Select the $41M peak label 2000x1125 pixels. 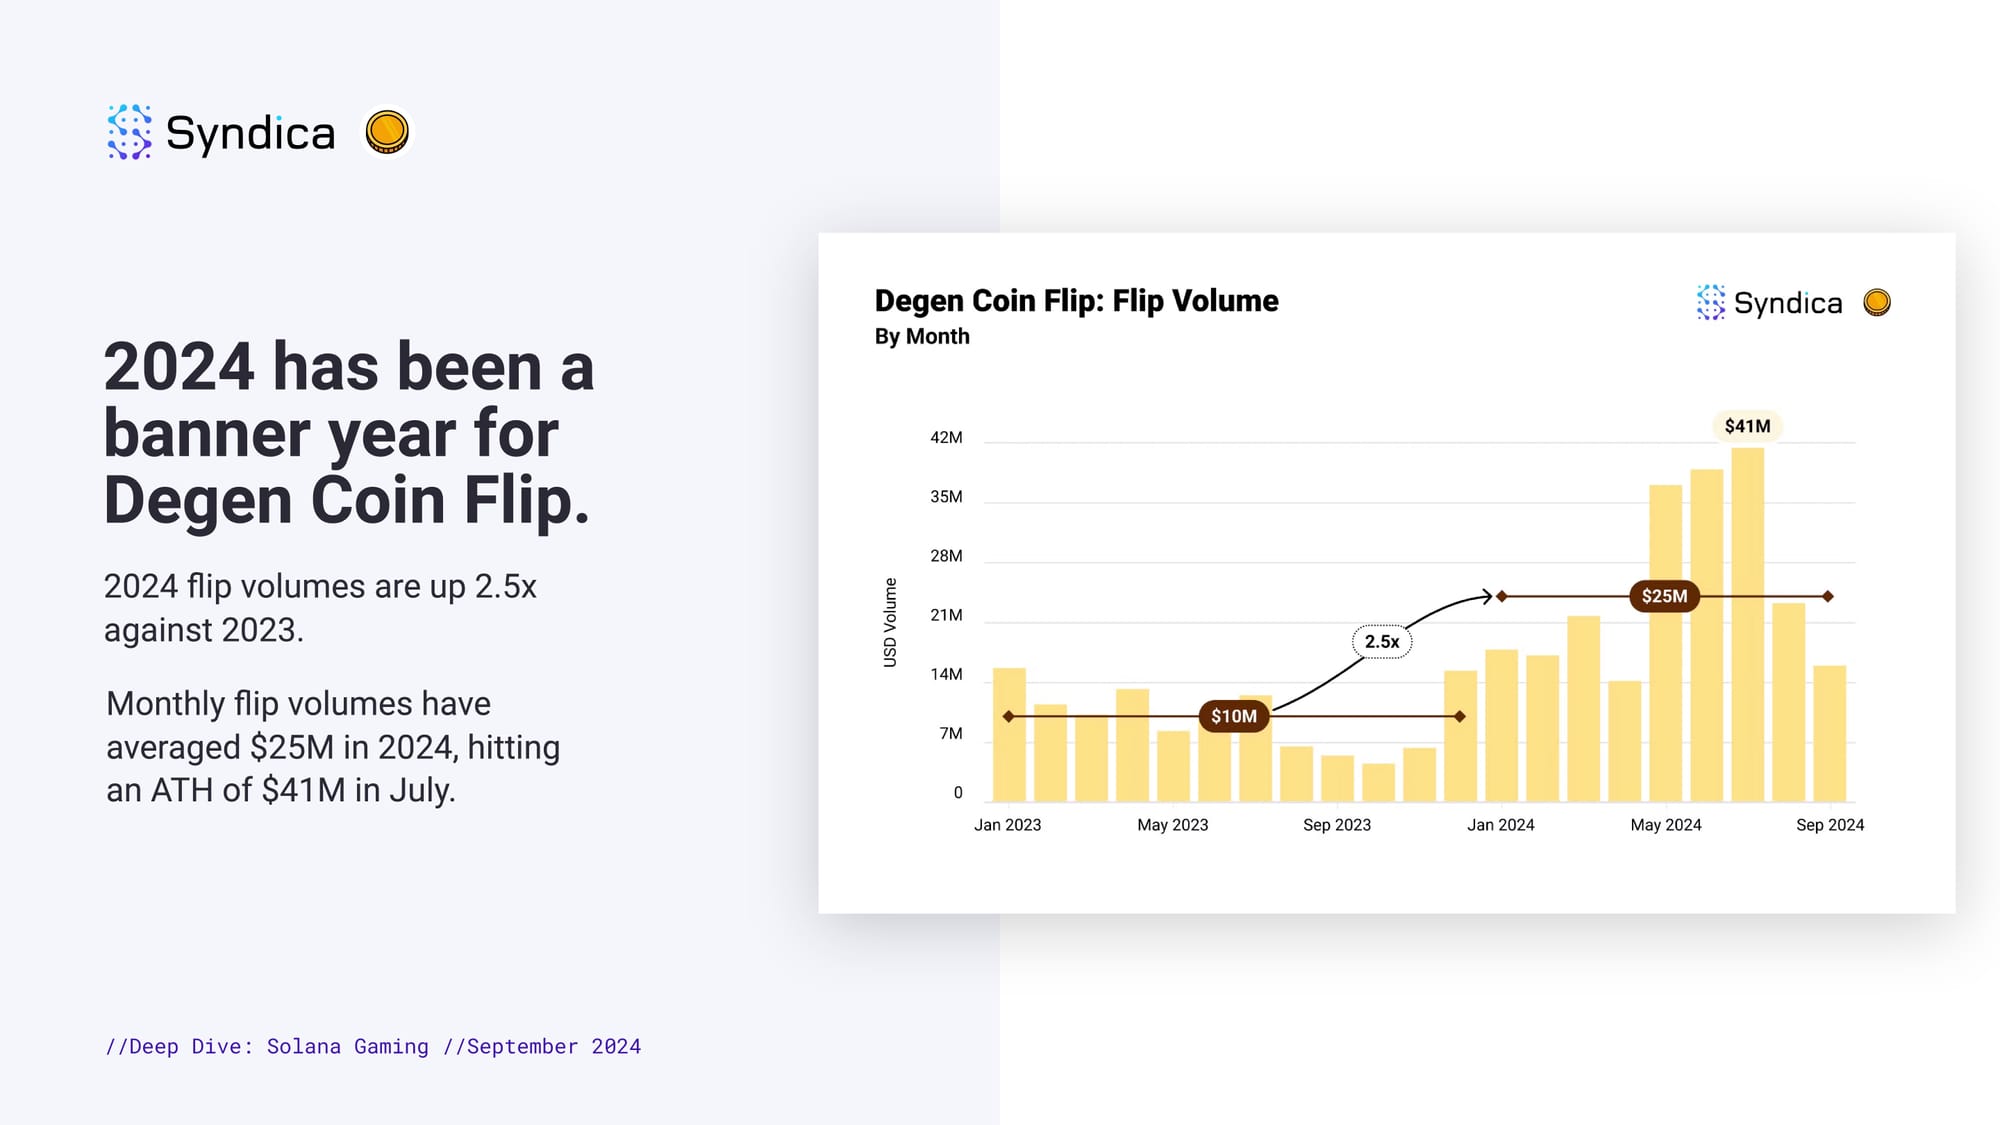pos(1747,426)
